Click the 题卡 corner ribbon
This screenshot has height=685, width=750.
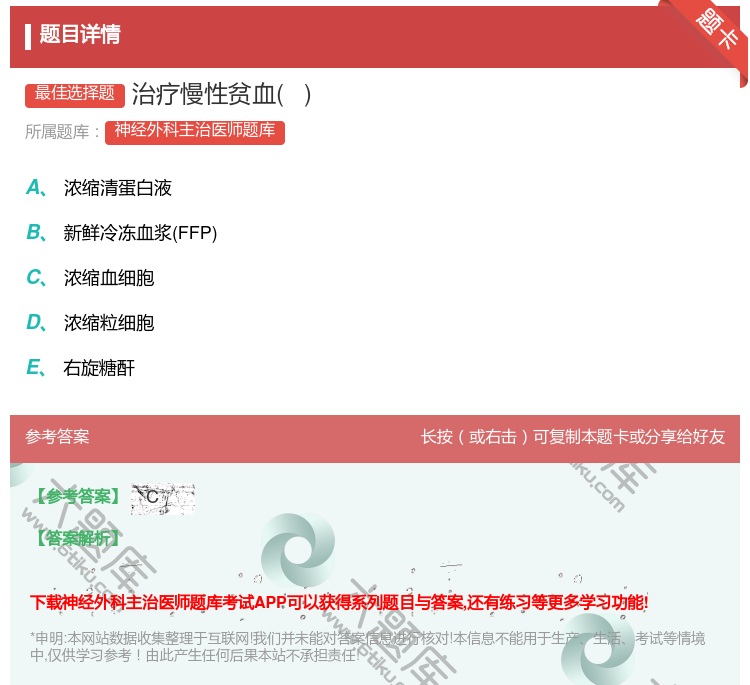(718, 30)
